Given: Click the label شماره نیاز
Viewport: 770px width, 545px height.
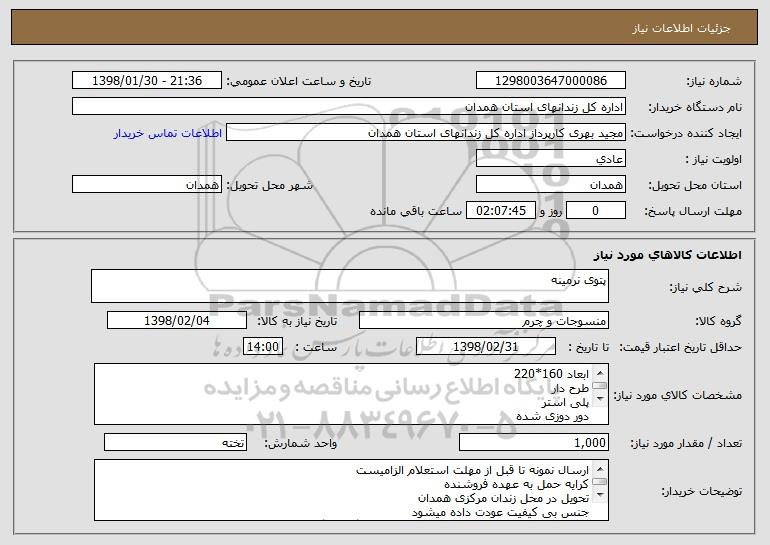Looking at the screenshot, I should pos(715,81).
